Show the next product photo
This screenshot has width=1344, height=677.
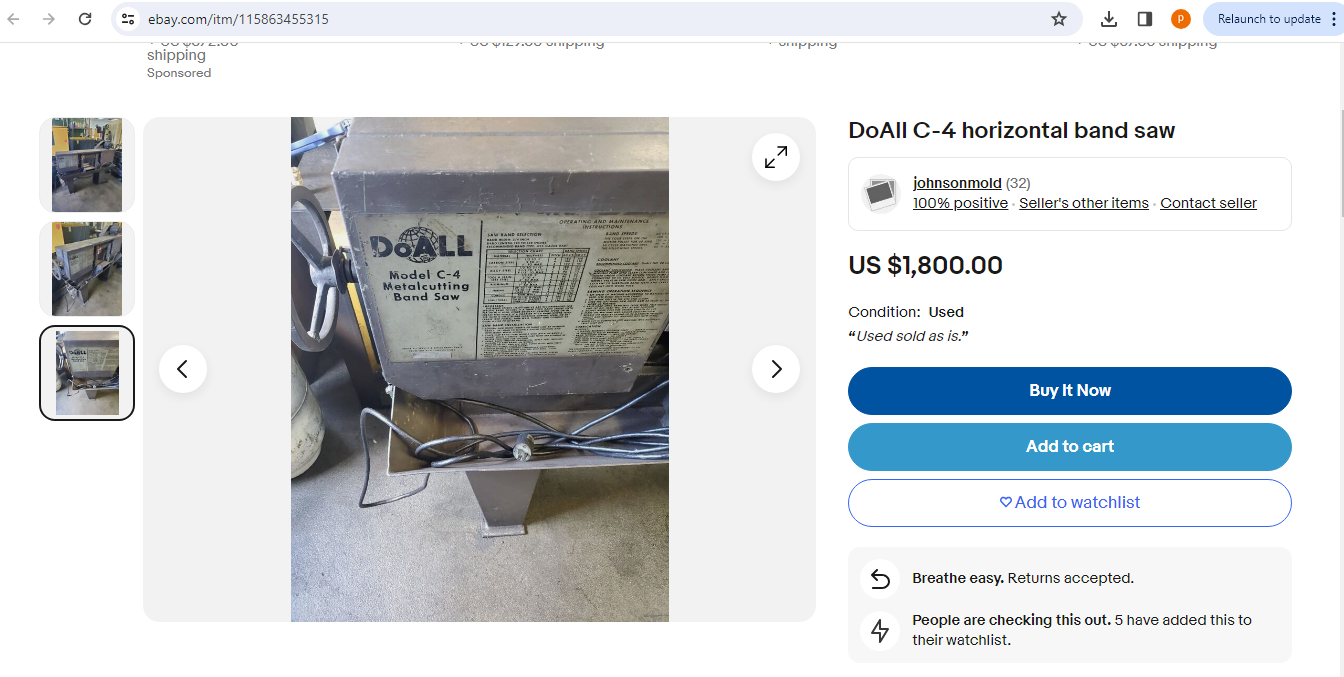776,369
